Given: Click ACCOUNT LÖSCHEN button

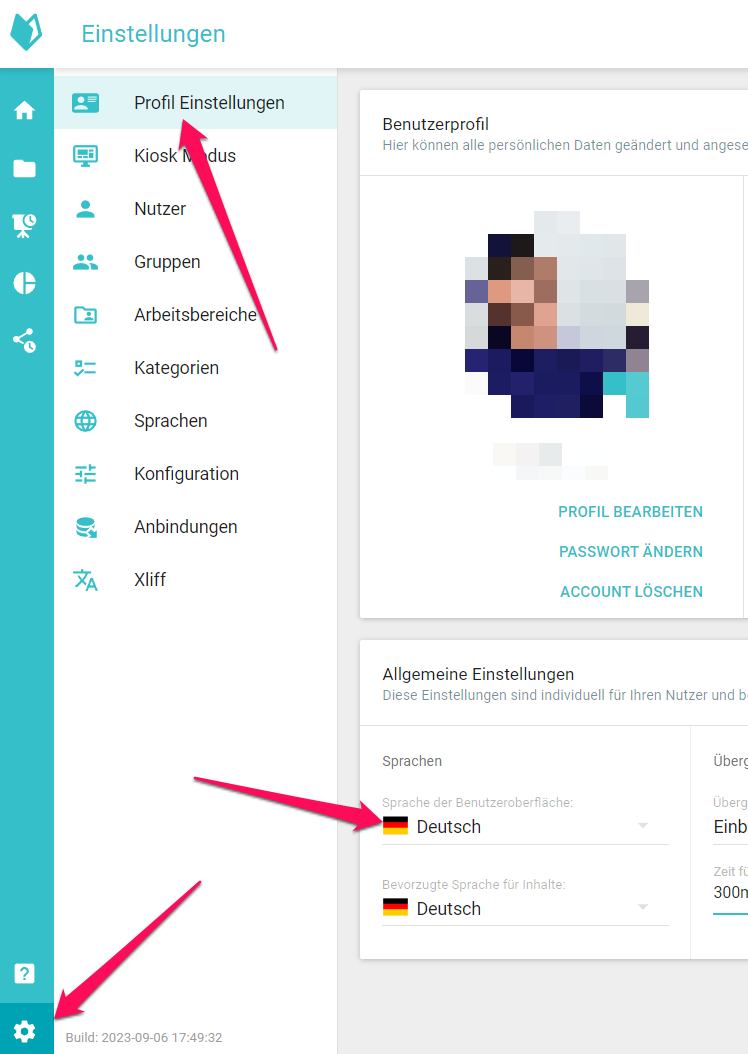Looking at the screenshot, I should [x=631, y=592].
